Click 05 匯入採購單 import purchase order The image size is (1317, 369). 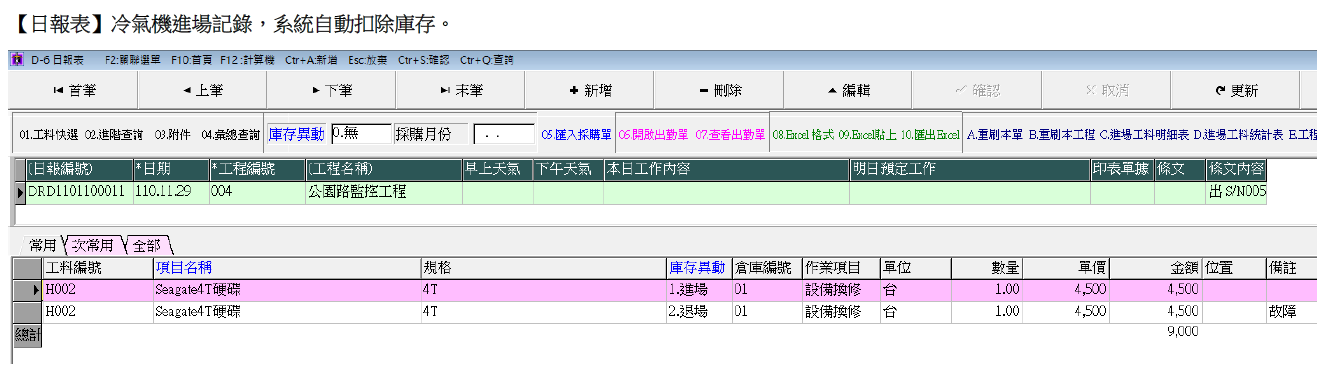[x=576, y=134]
